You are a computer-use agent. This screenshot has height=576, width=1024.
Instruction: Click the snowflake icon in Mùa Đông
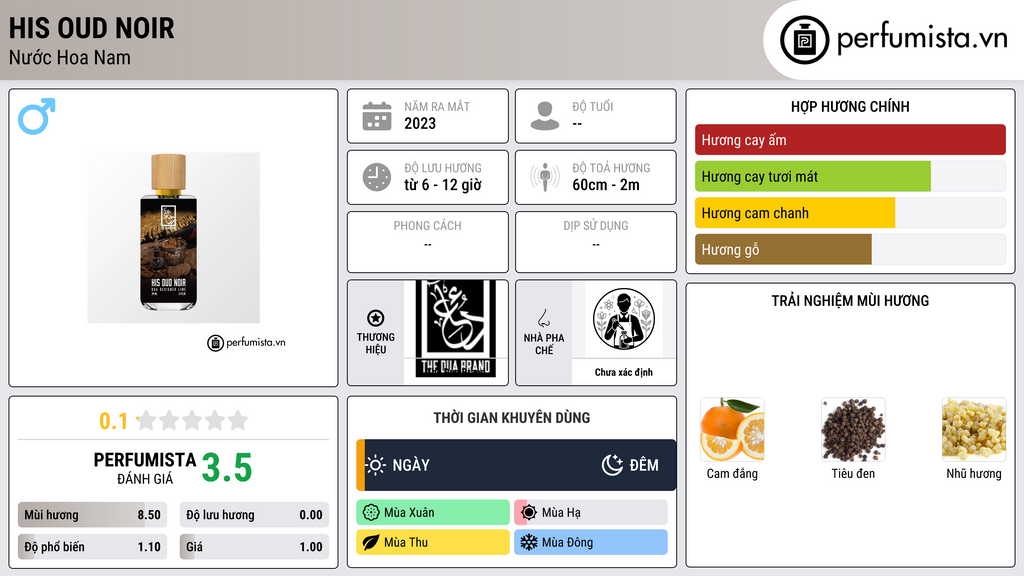[529, 542]
